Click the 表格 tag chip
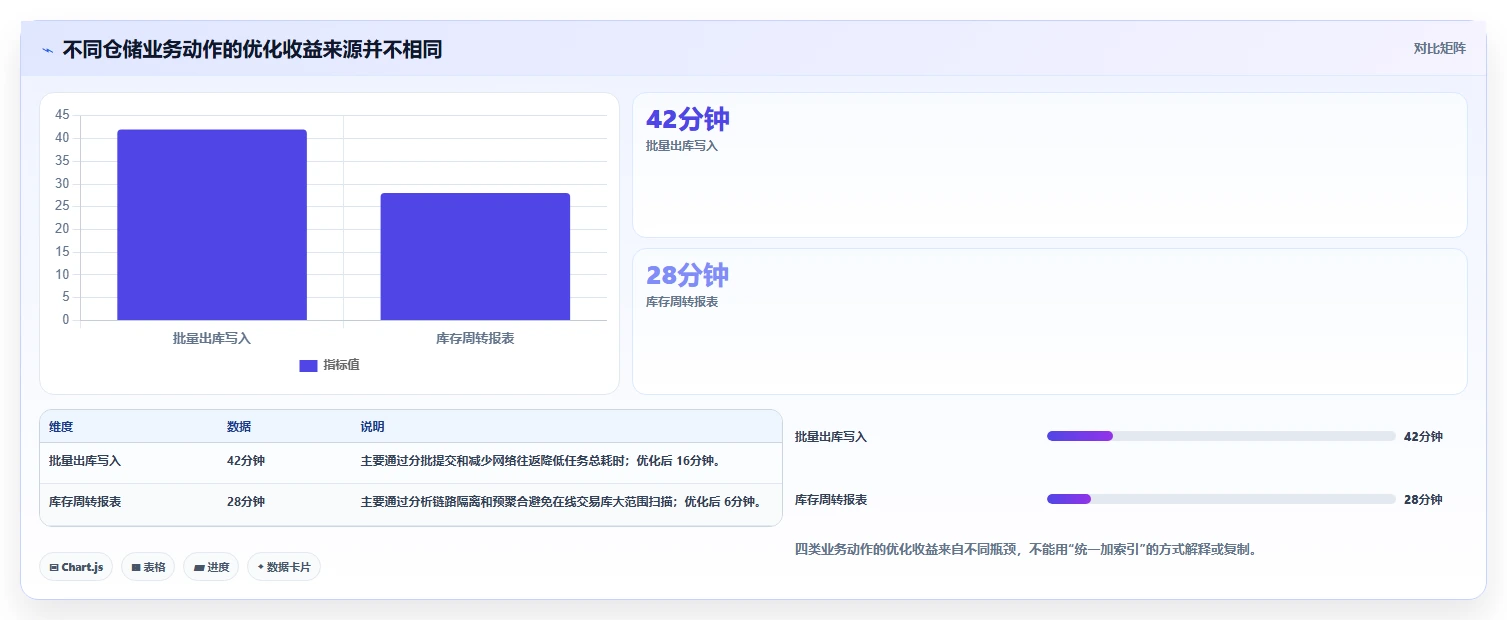Image resolution: width=1507 pixels, height=620 pixels. 148,567
